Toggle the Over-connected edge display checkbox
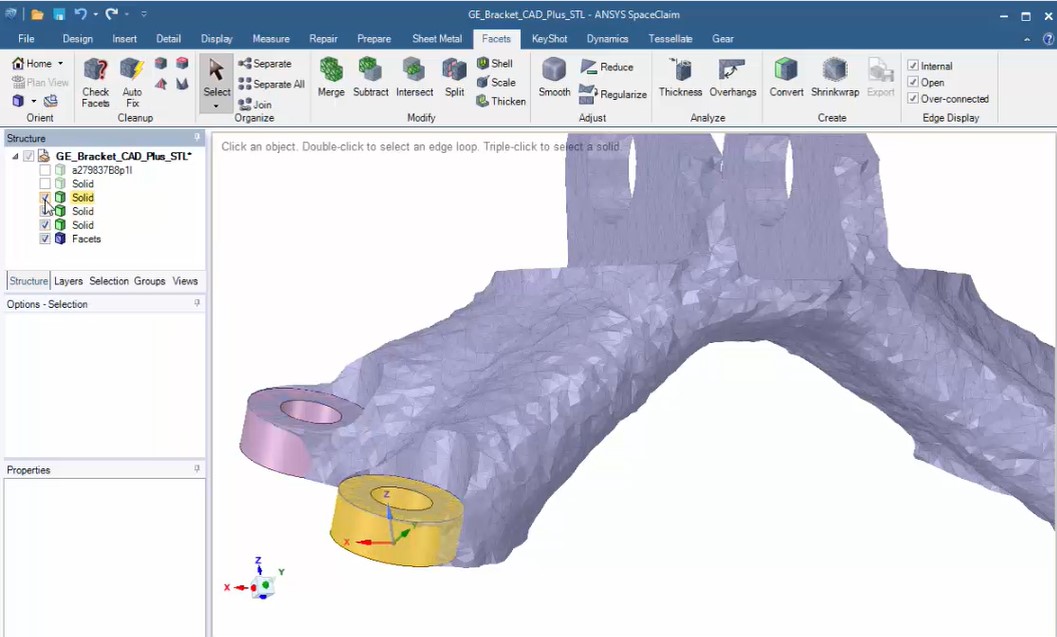This screenshot has height=637, width=1057. [913, 98]
